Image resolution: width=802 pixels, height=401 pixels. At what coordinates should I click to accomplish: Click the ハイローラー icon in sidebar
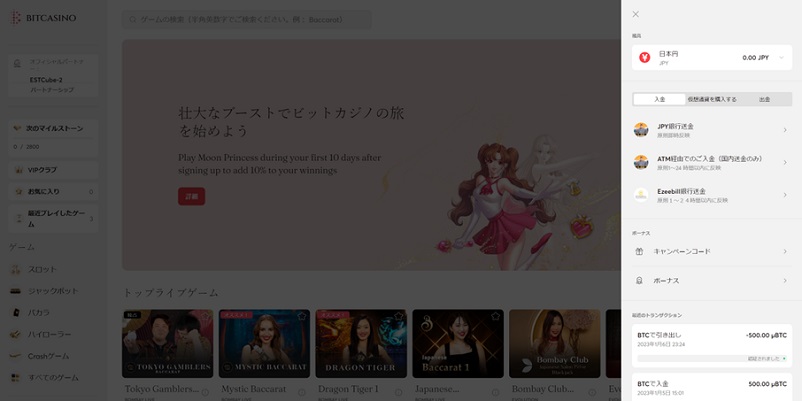click(15, 335)
